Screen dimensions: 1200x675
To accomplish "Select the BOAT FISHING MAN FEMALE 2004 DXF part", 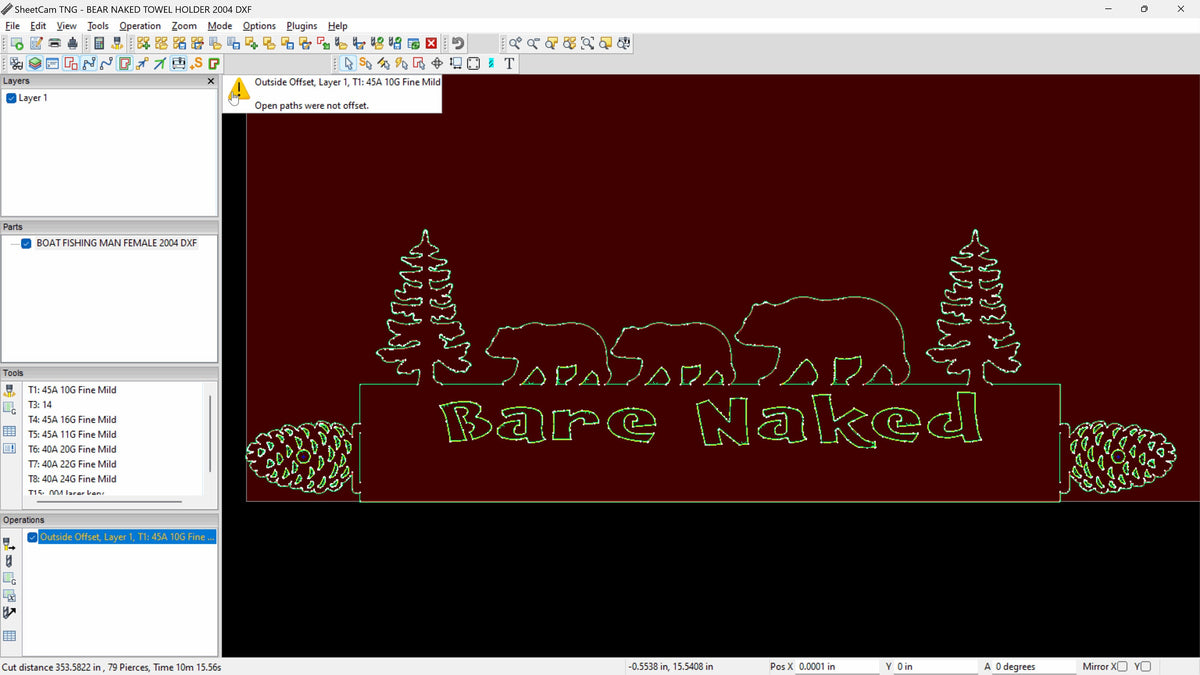I will click(117, 243).
